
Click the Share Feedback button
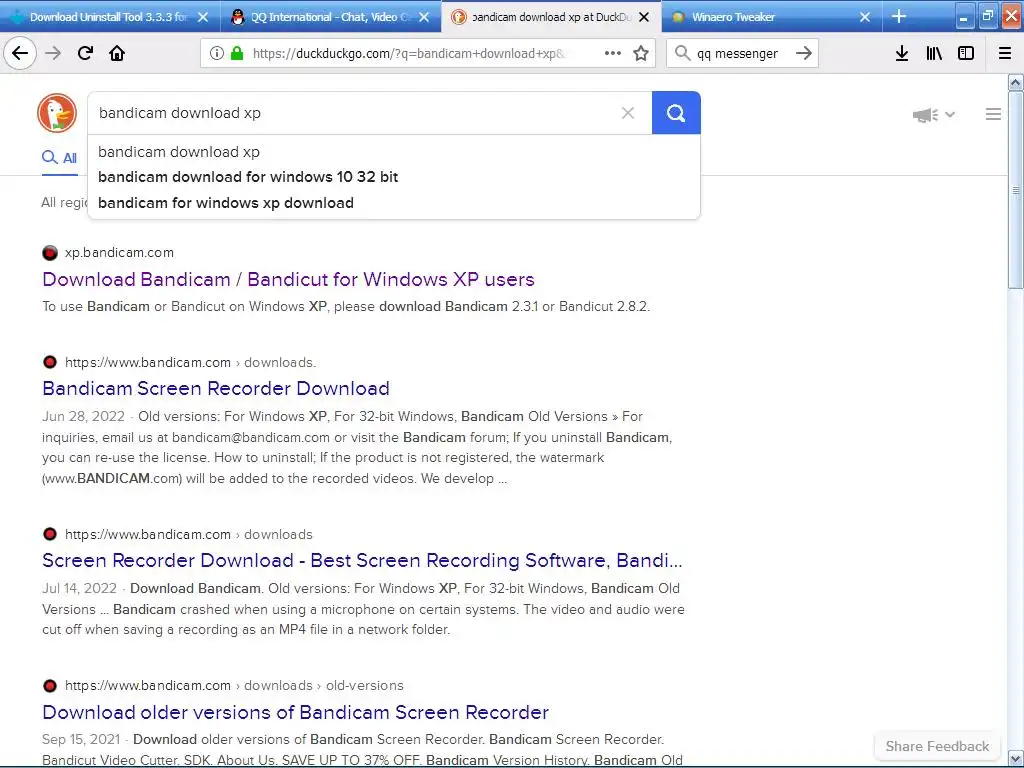[937, 746]
